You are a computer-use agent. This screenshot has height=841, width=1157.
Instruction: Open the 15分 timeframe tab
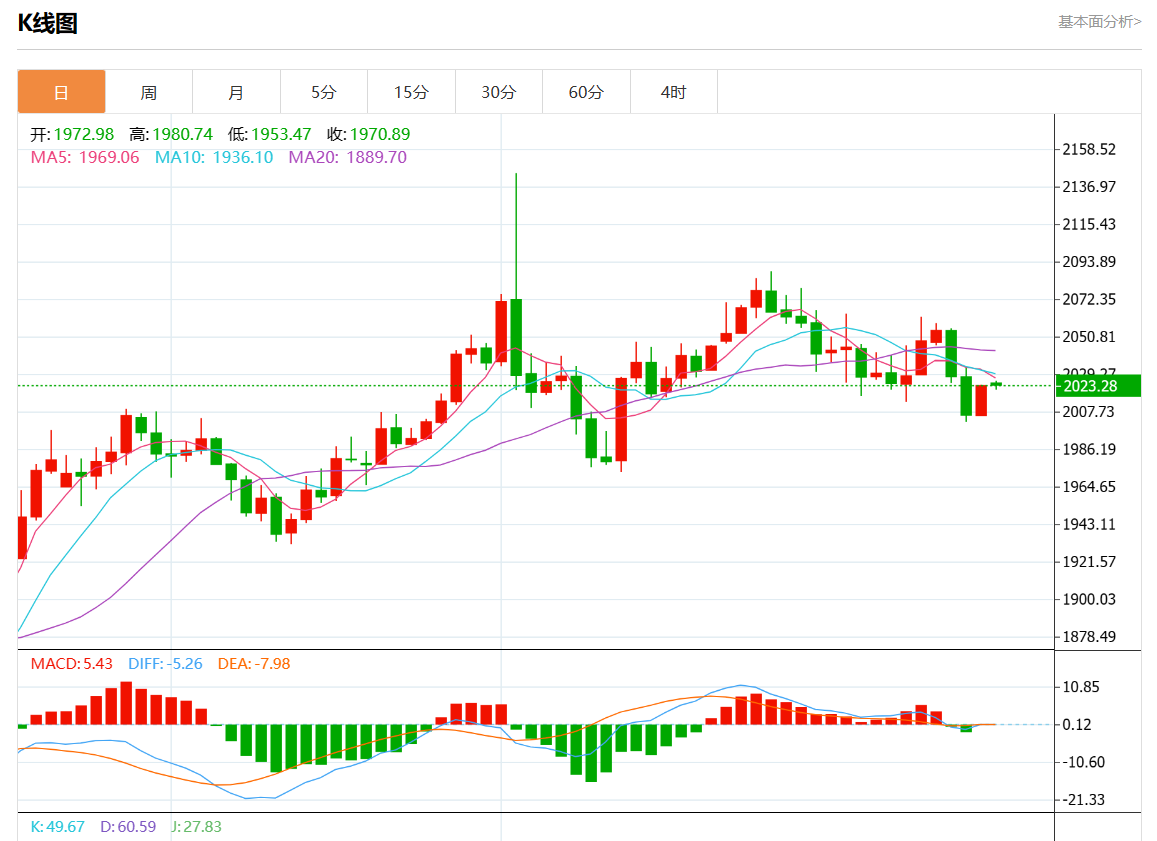411,92
